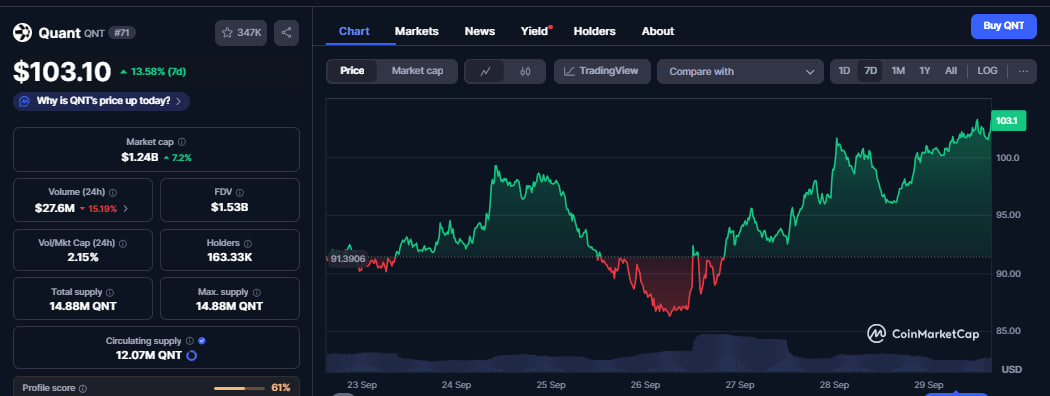Show Holders info icon

click(247, 243)
